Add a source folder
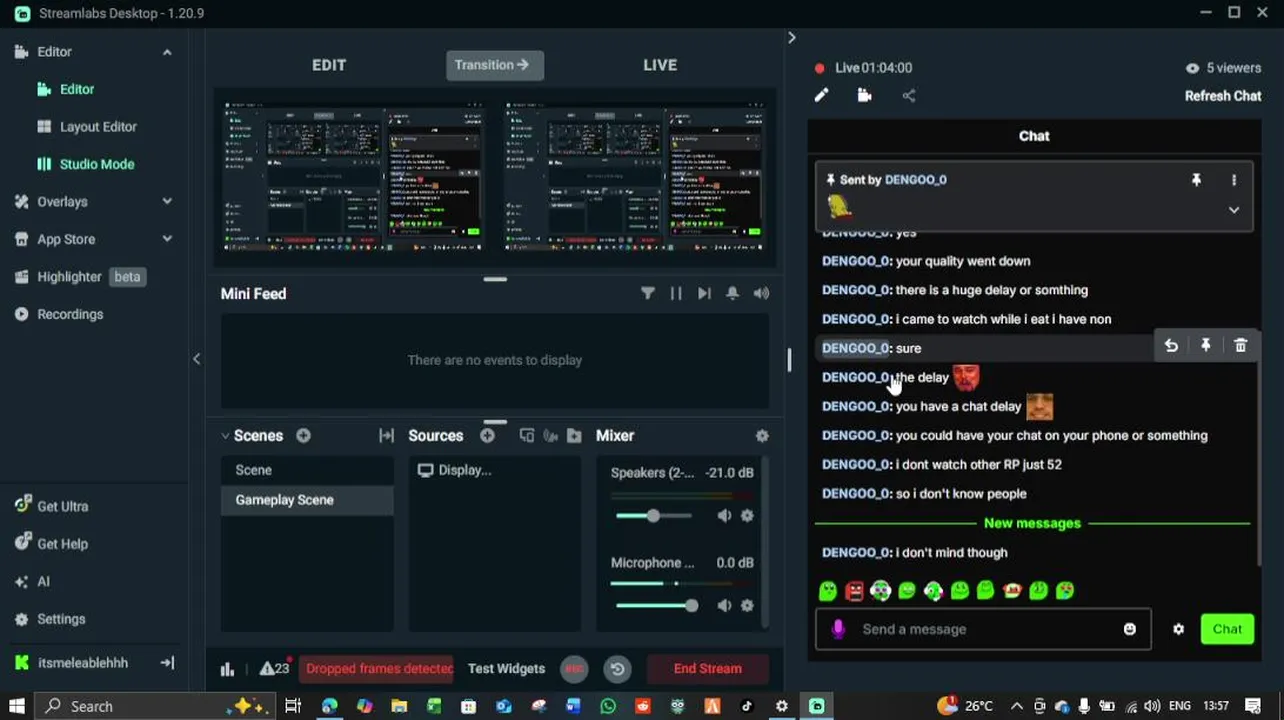This screenshot has width=1284, height=720. 574,435
